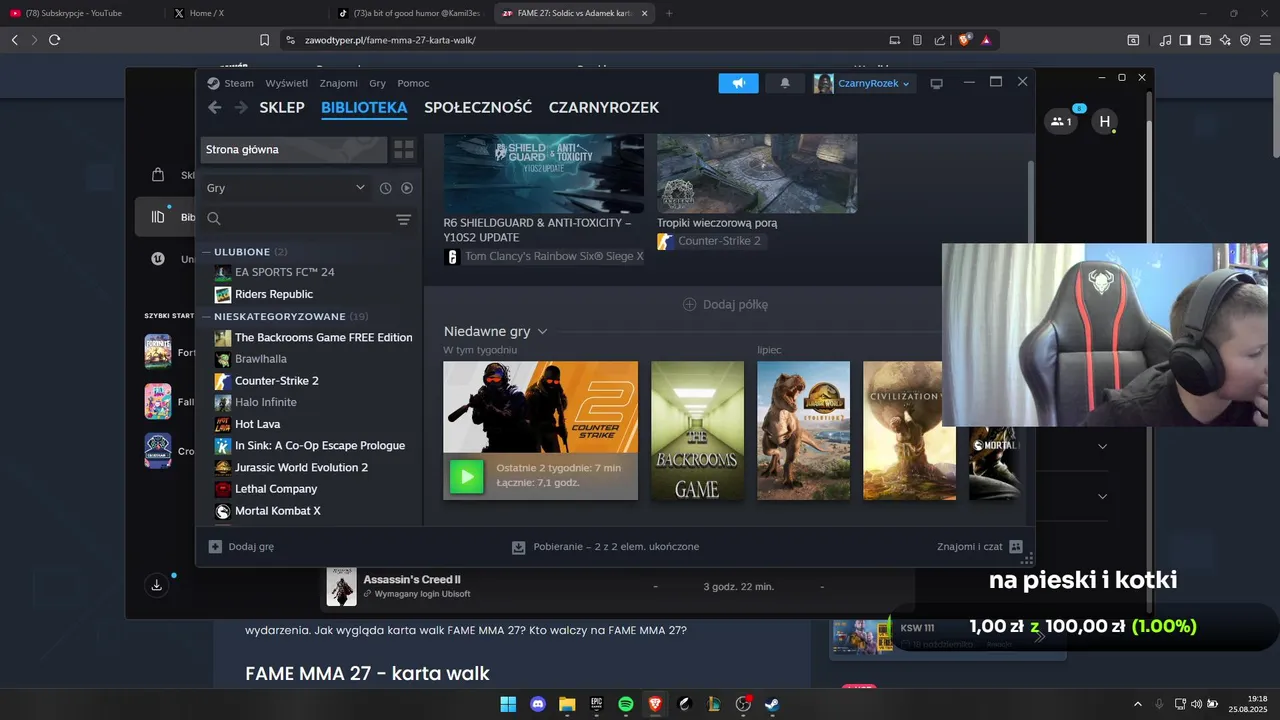The height and width of the screenshot is (720, 1280).
Task: Open Discord from the taskbar
Action: click(x=538, y=704)
